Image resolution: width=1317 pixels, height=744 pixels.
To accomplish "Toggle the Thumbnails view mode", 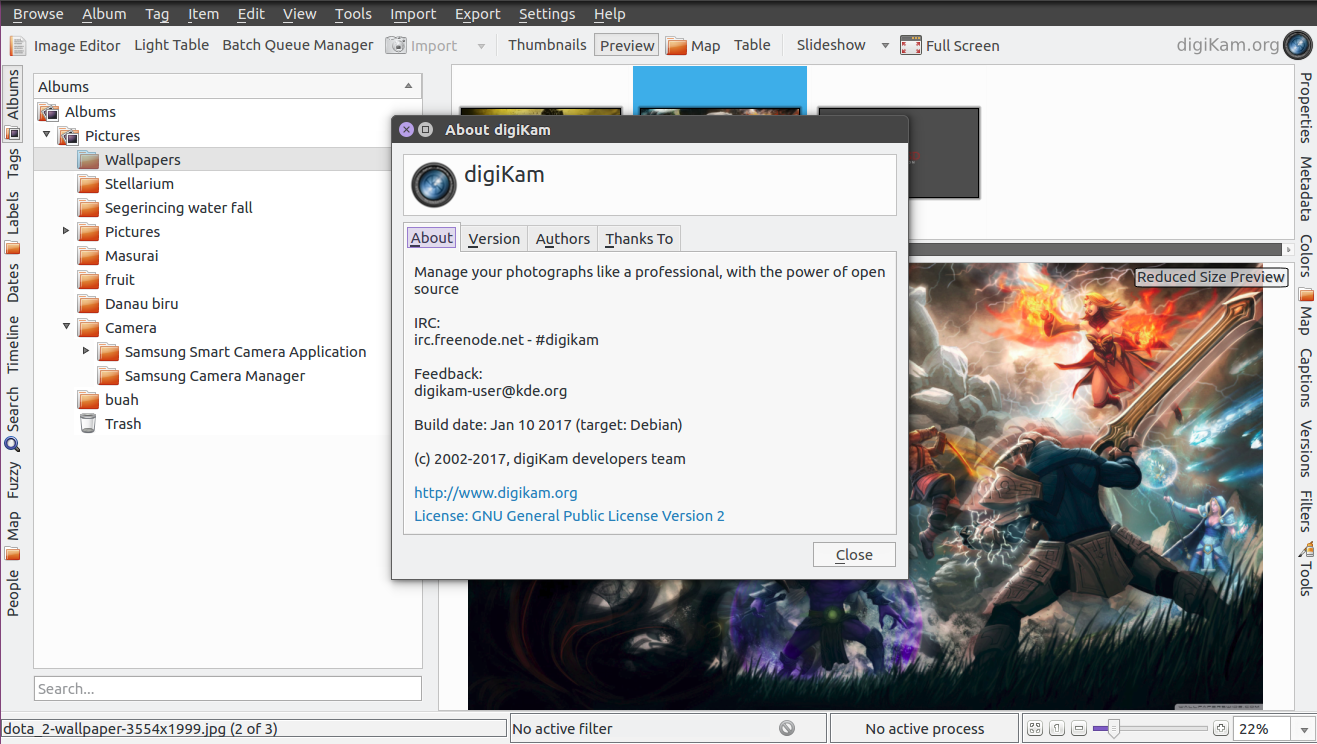I will tap(547, 45).
